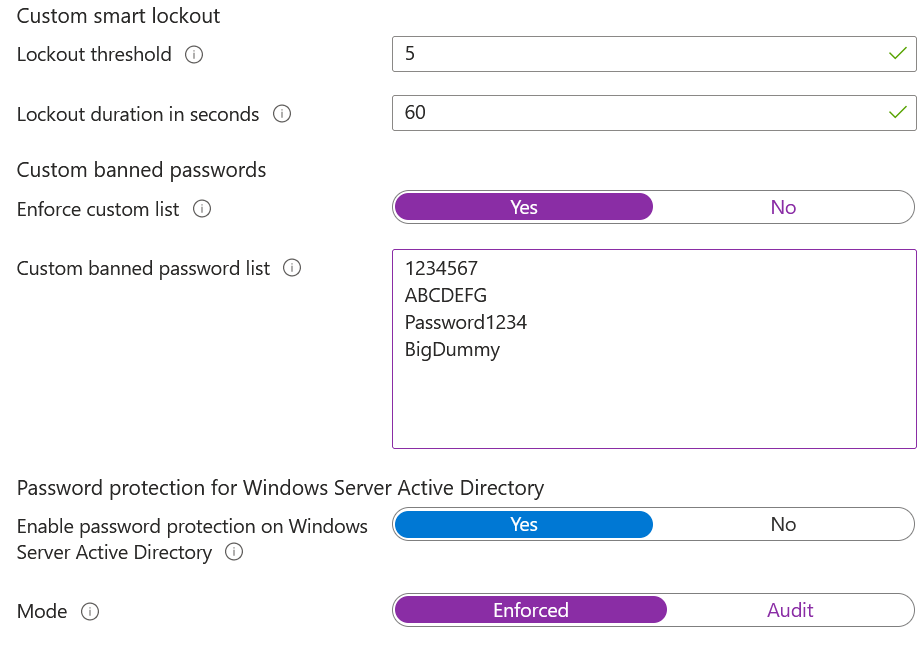Open info tooltip for Lockout duration in seconds
Screen dimensions: 922x646
(282, 114)
